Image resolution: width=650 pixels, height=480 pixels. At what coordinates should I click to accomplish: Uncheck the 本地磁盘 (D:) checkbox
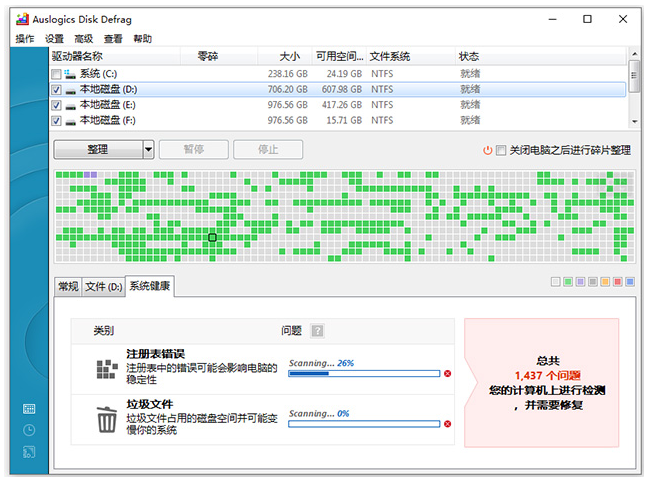[56, 90]
